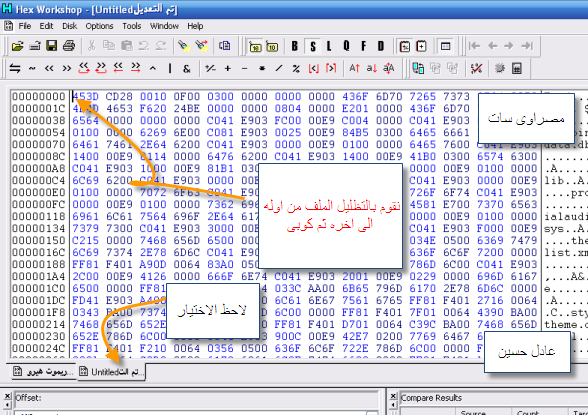
Task: Toggle the Q (quad) data type button
Action: point(346,46)
